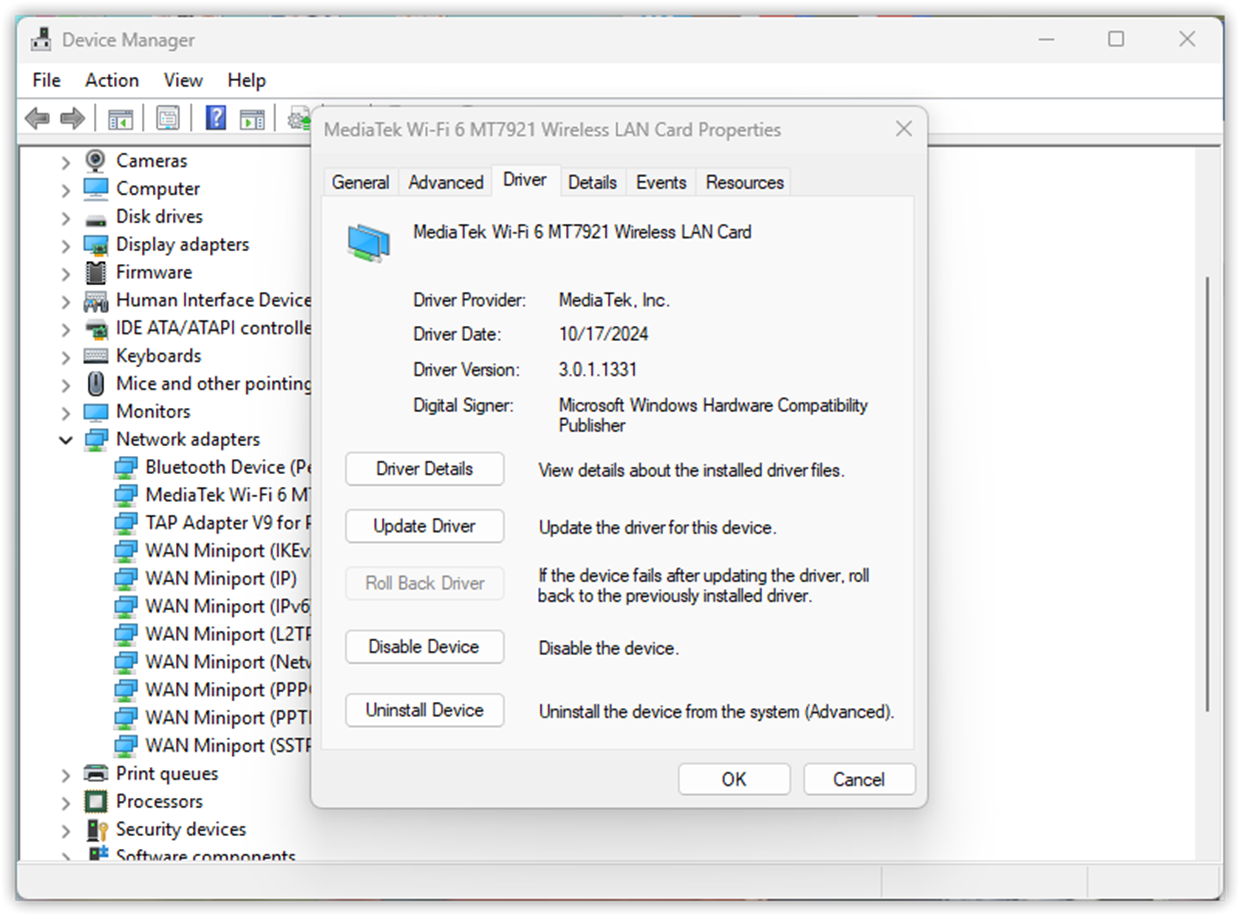1240x916 pixels.
Task: Select the Firmware category icon
Action: coord(96,272)
